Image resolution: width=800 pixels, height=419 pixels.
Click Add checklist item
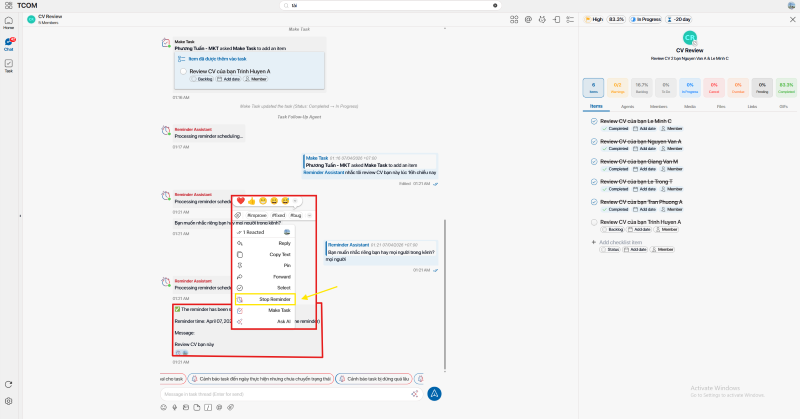[620, 242]
